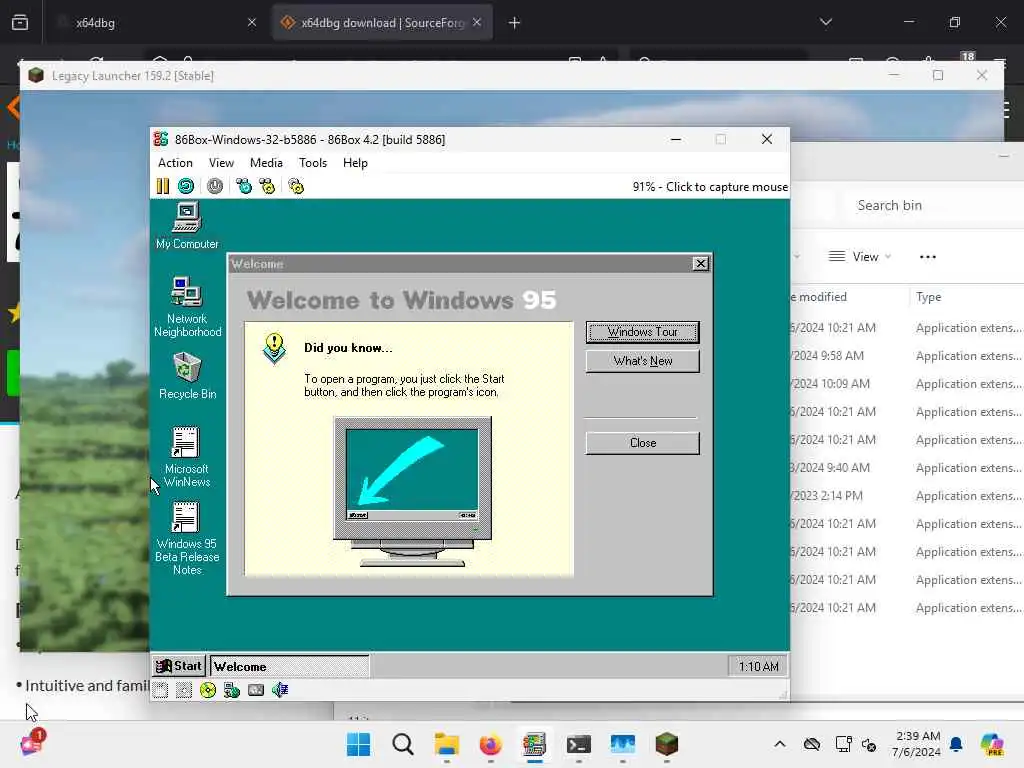Screen dimensions: 1024x768
Task: Click the browser workspaces icon at top left
Action: tap(20, 23)
